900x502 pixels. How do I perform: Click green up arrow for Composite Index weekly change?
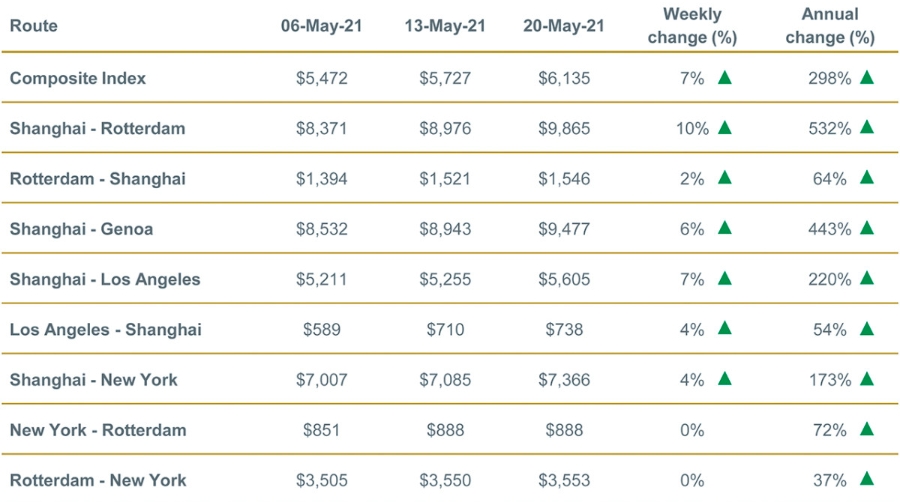point(725,77)
